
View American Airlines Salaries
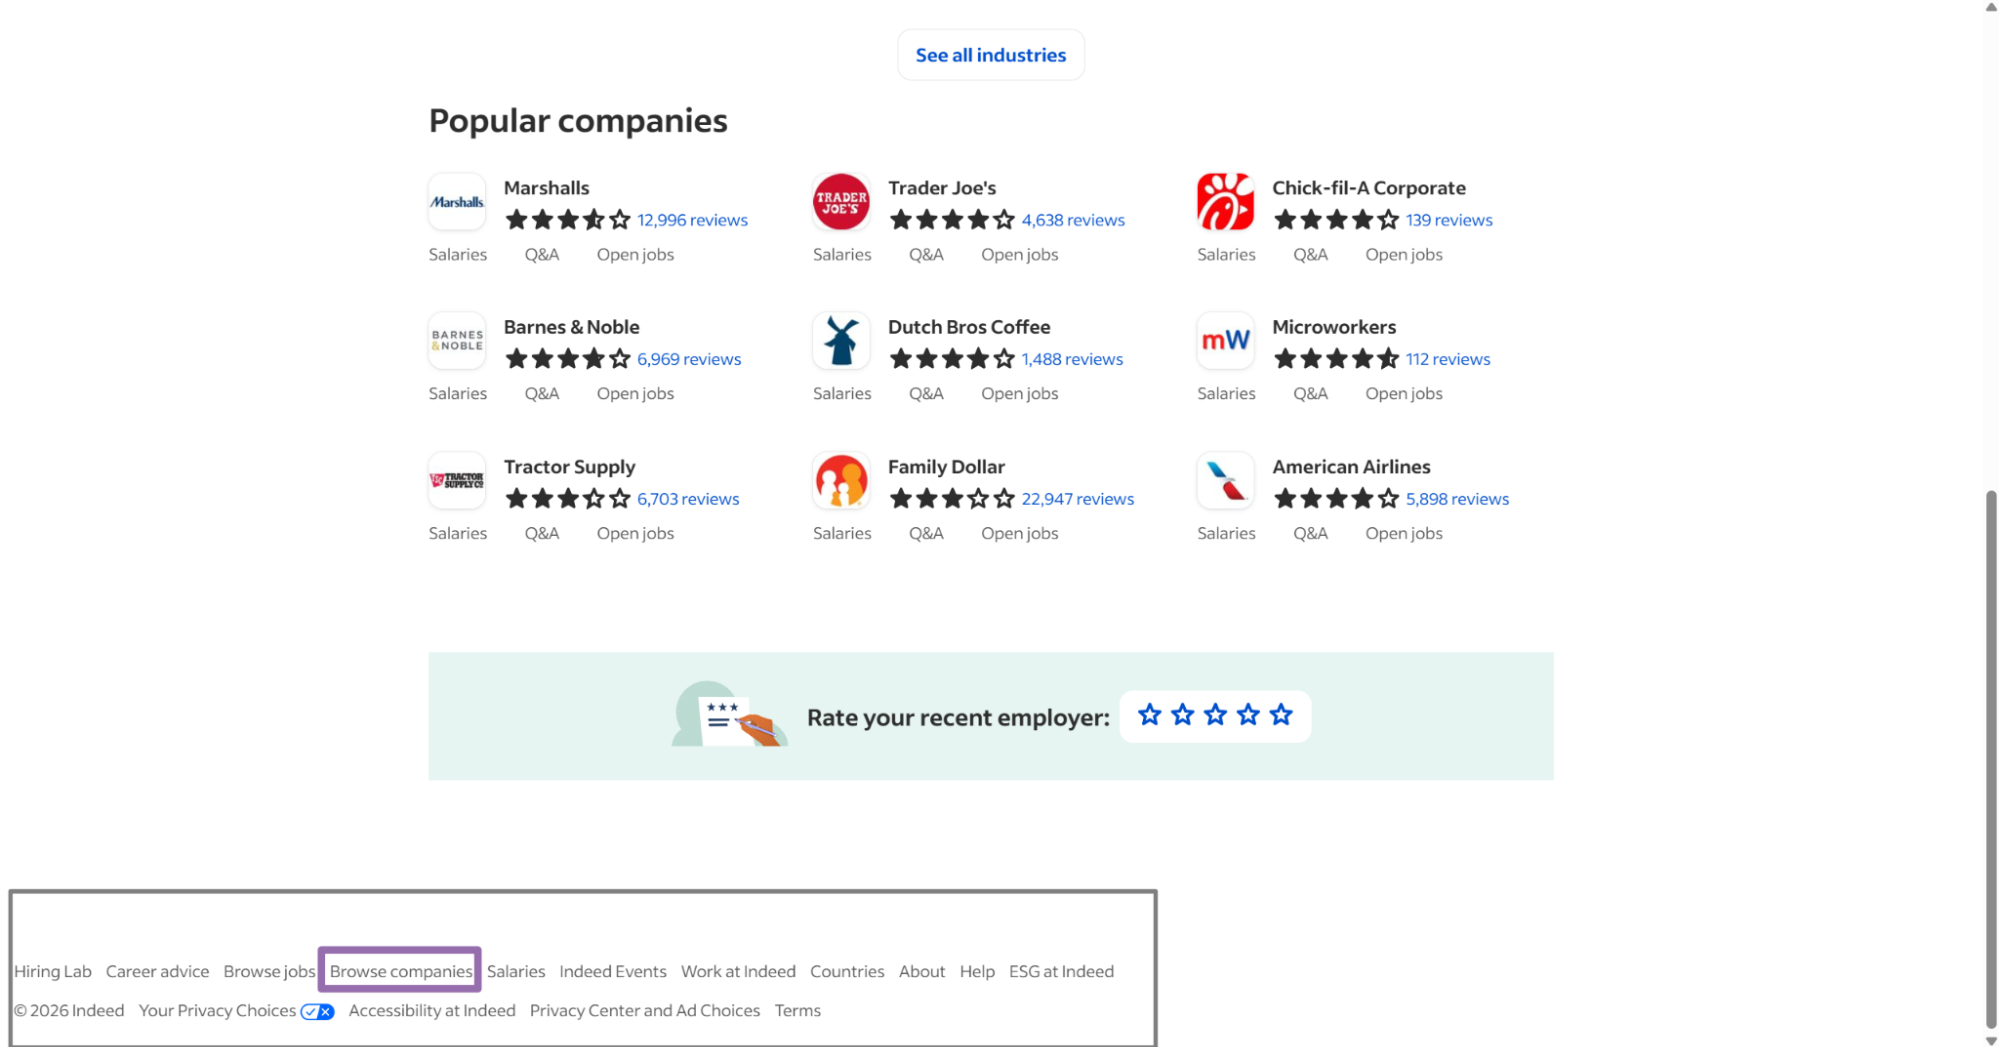(x=1226, y=534)
